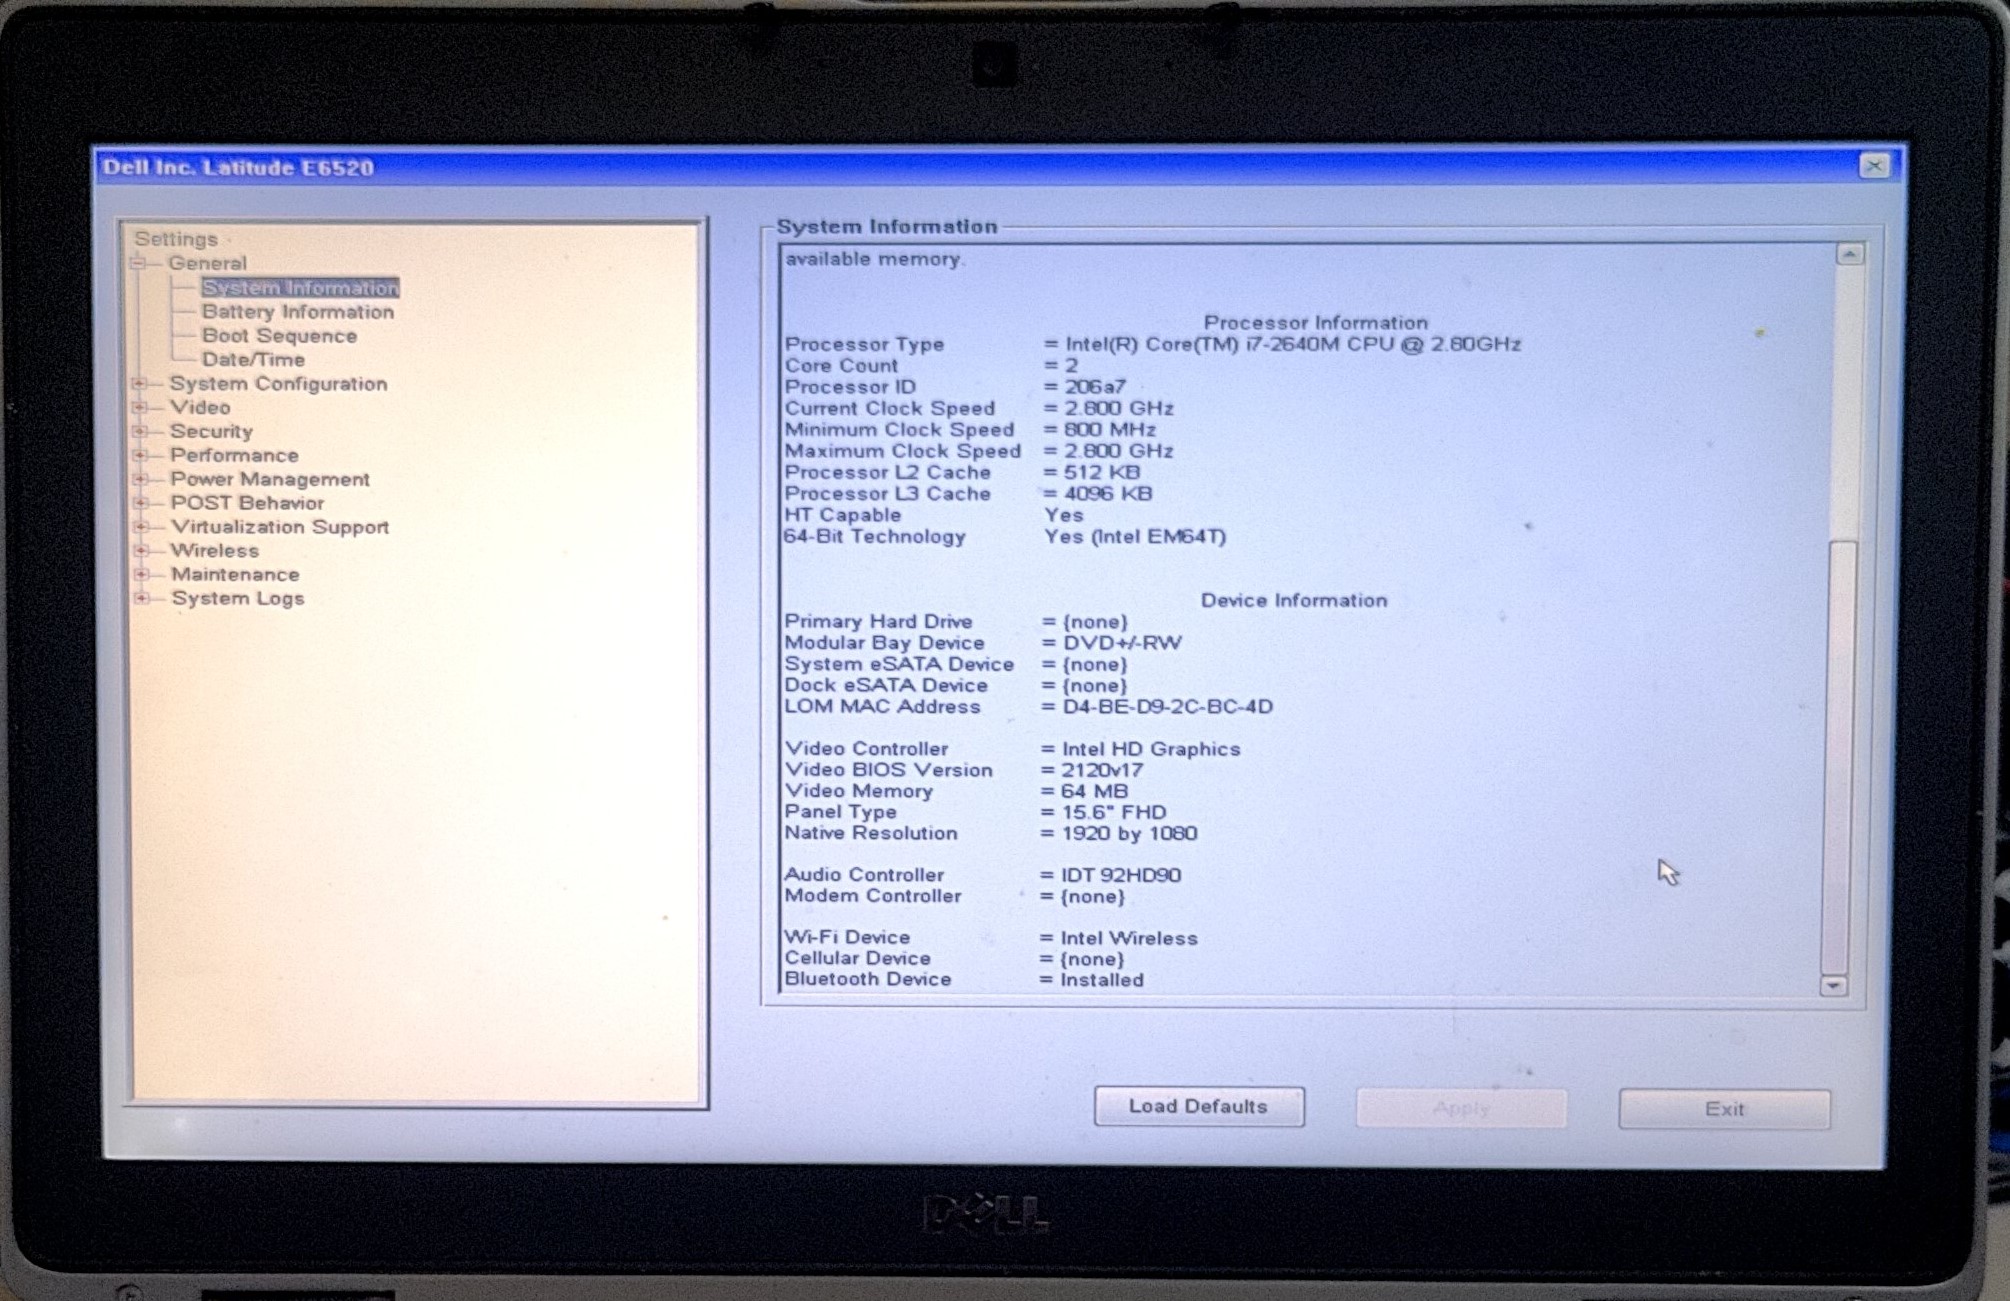Click the Core Count value
The width and height of the screenshot is (2010, 1301).
(x=1071, y=366)
